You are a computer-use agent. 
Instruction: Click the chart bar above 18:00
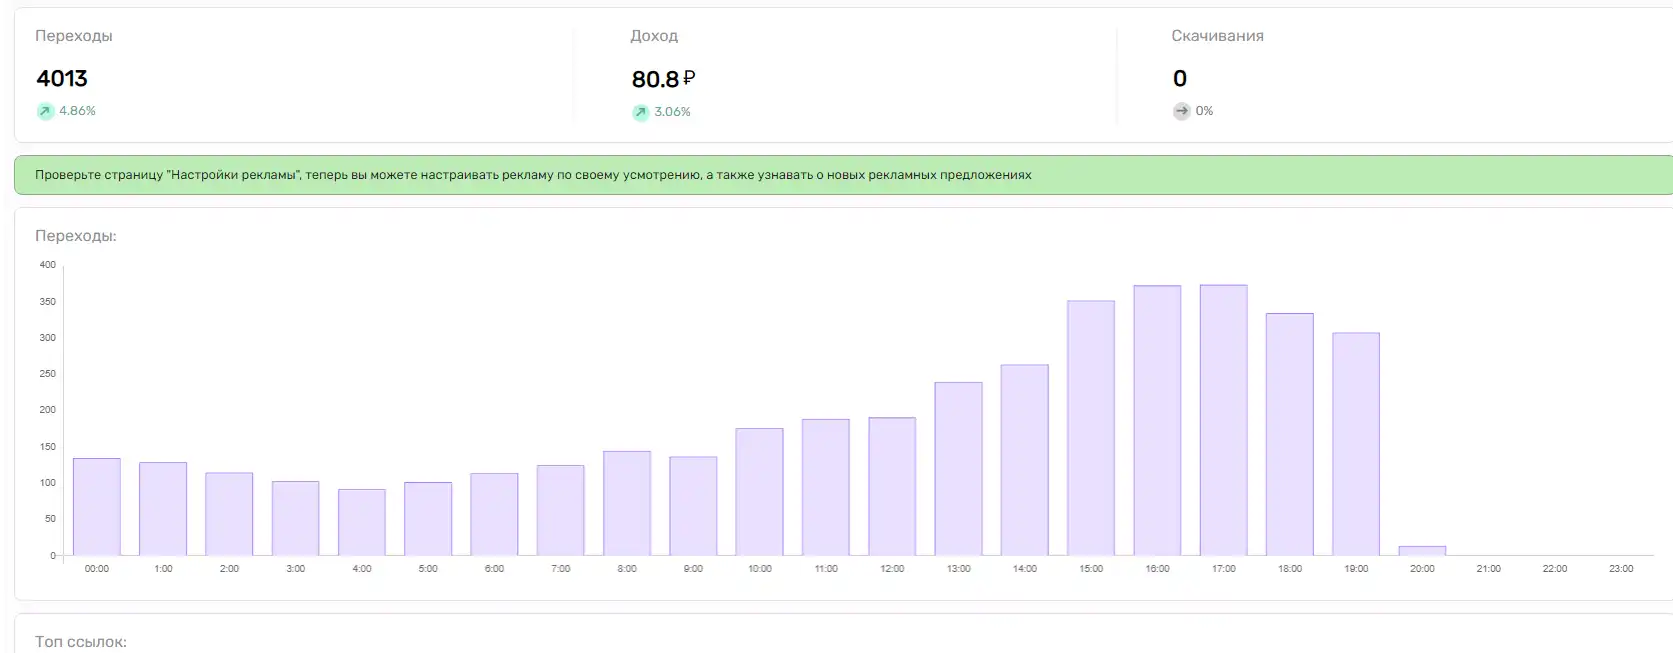pyautogui.click(x=1290, y=435)
